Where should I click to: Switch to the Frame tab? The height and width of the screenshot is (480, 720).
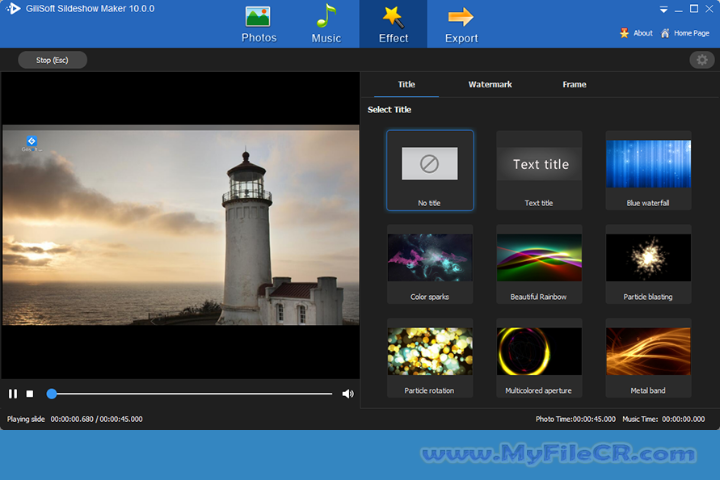574,85
